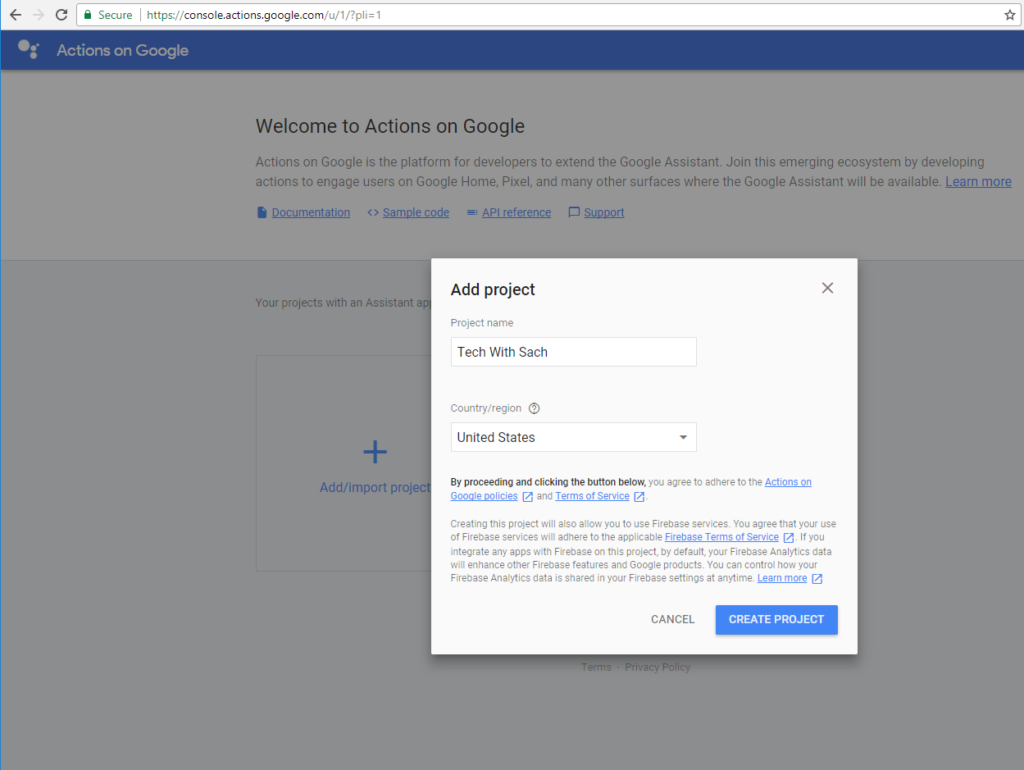The height and width of the screenshot is (770, 1024).
Task: Click the Country/region help question-mark icon
Action: [534, 408]
